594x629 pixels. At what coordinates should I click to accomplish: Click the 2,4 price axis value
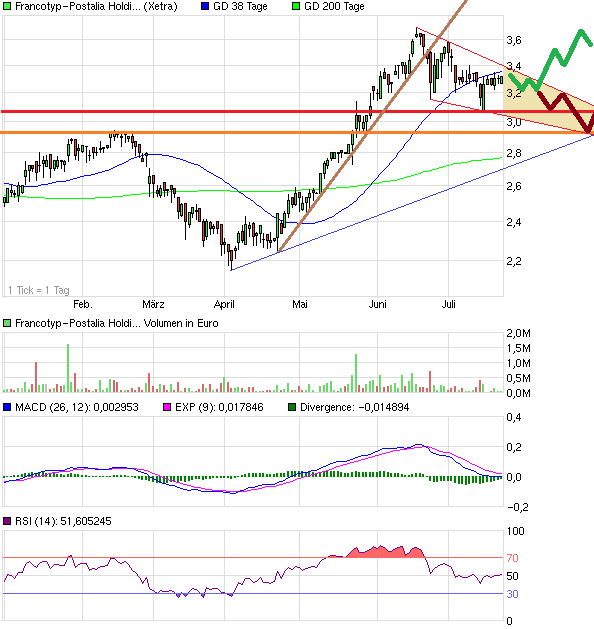[x=514, y=222]
